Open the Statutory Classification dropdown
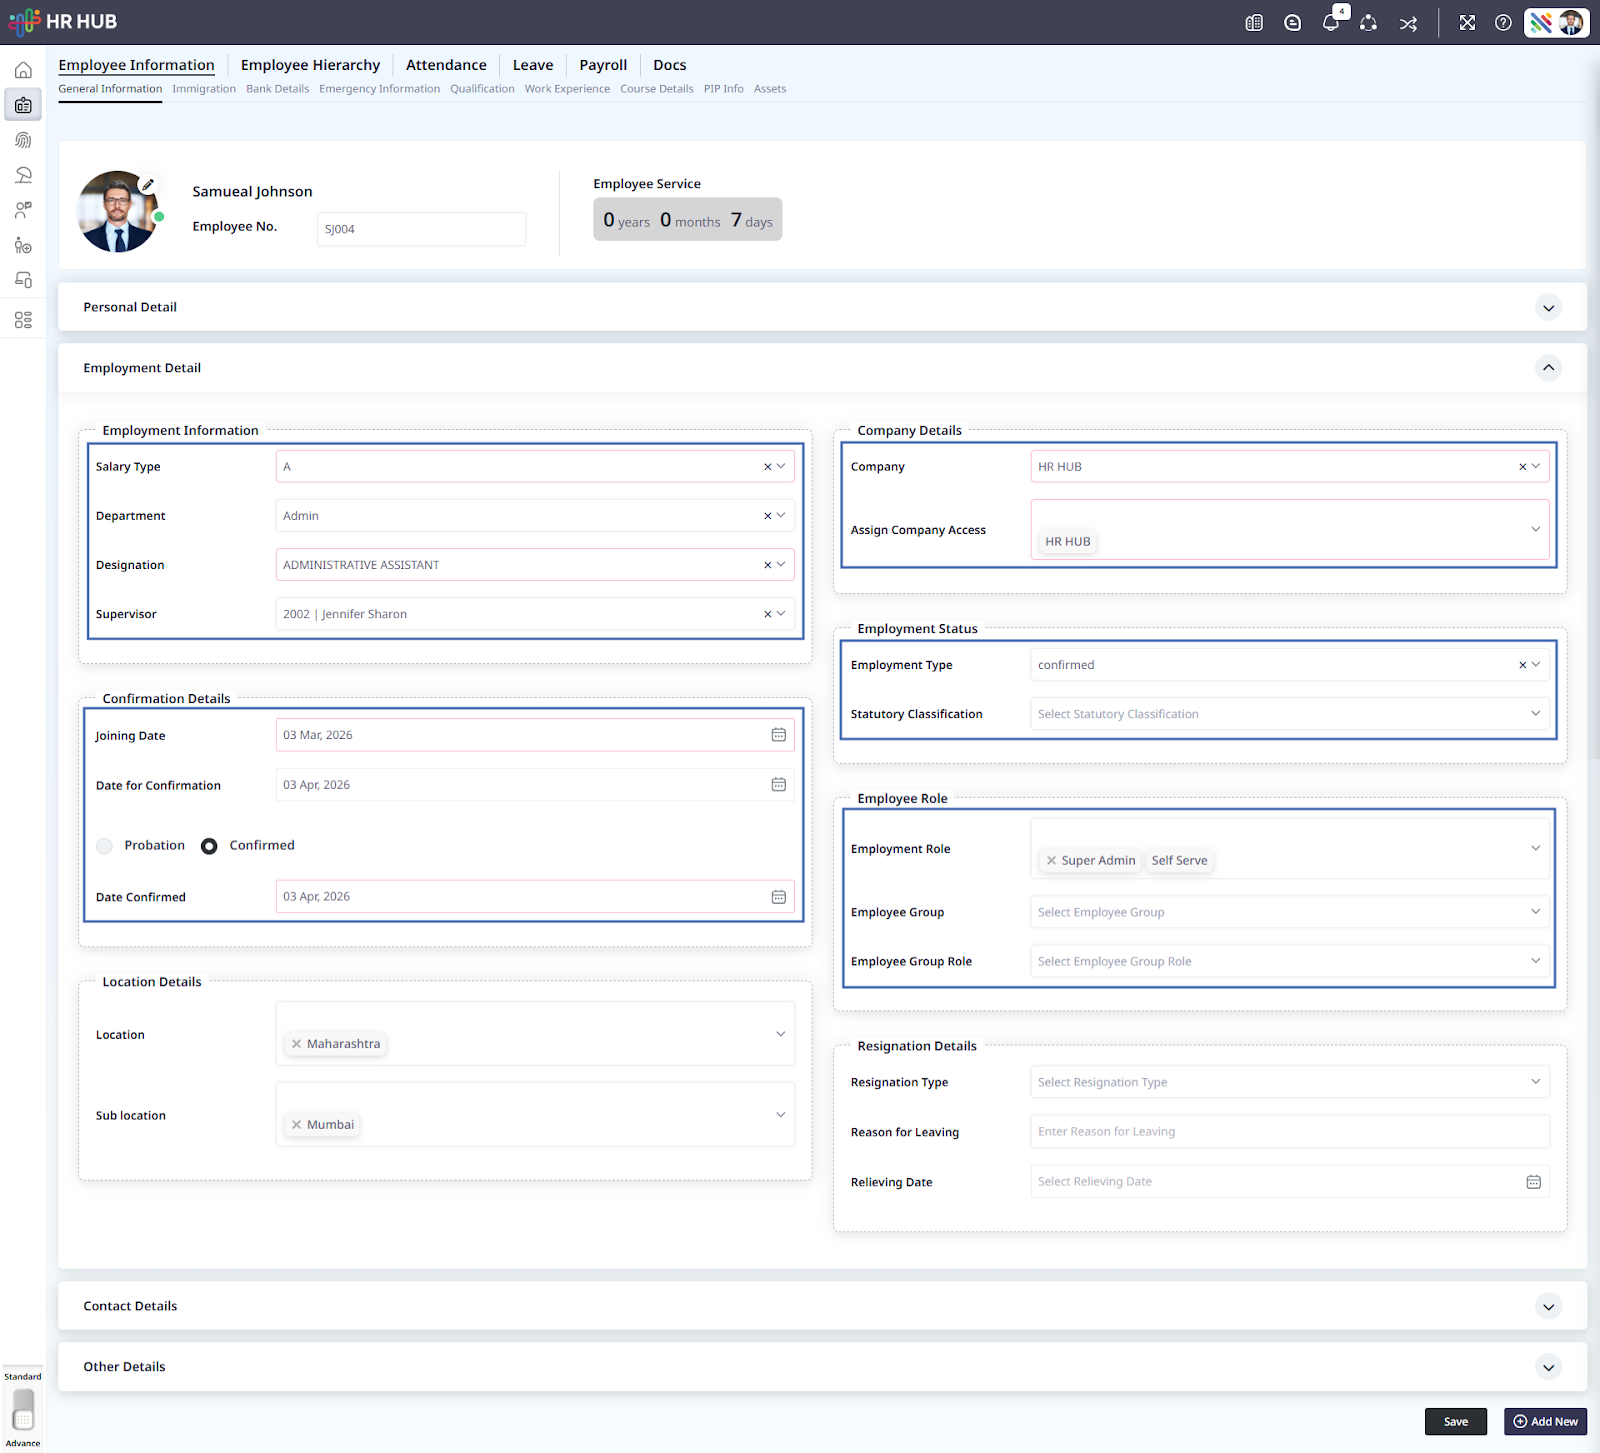1600x1453 pixels. (x=1289, y=714)
